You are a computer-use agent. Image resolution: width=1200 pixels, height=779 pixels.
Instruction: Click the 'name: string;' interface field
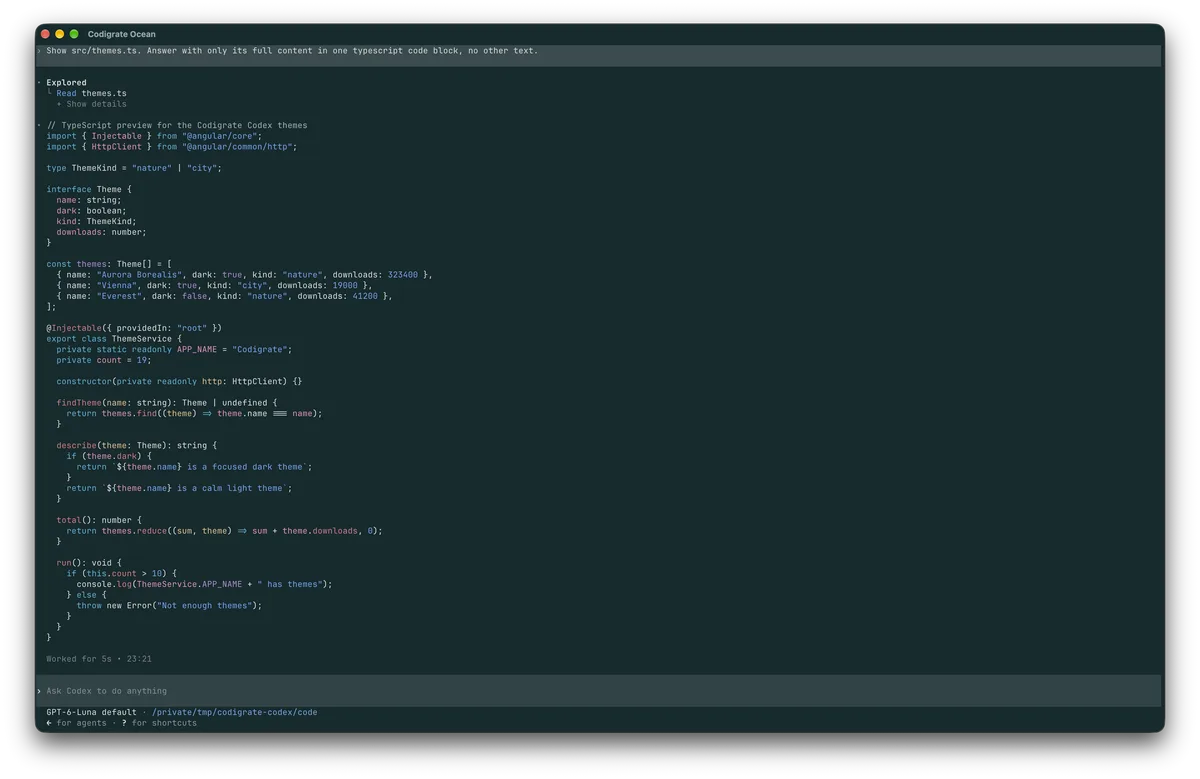point(89,200)
